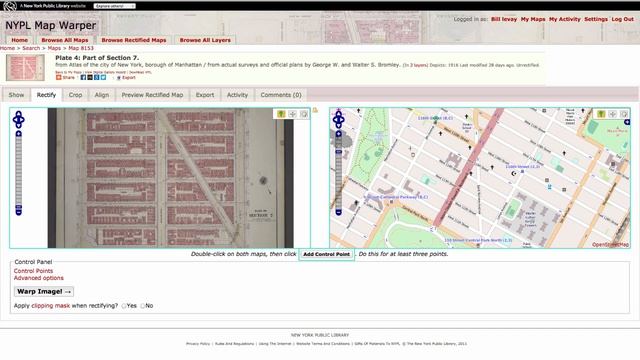Click the orange Share icon
Screen dimensions: 640x360
[58, 77]
